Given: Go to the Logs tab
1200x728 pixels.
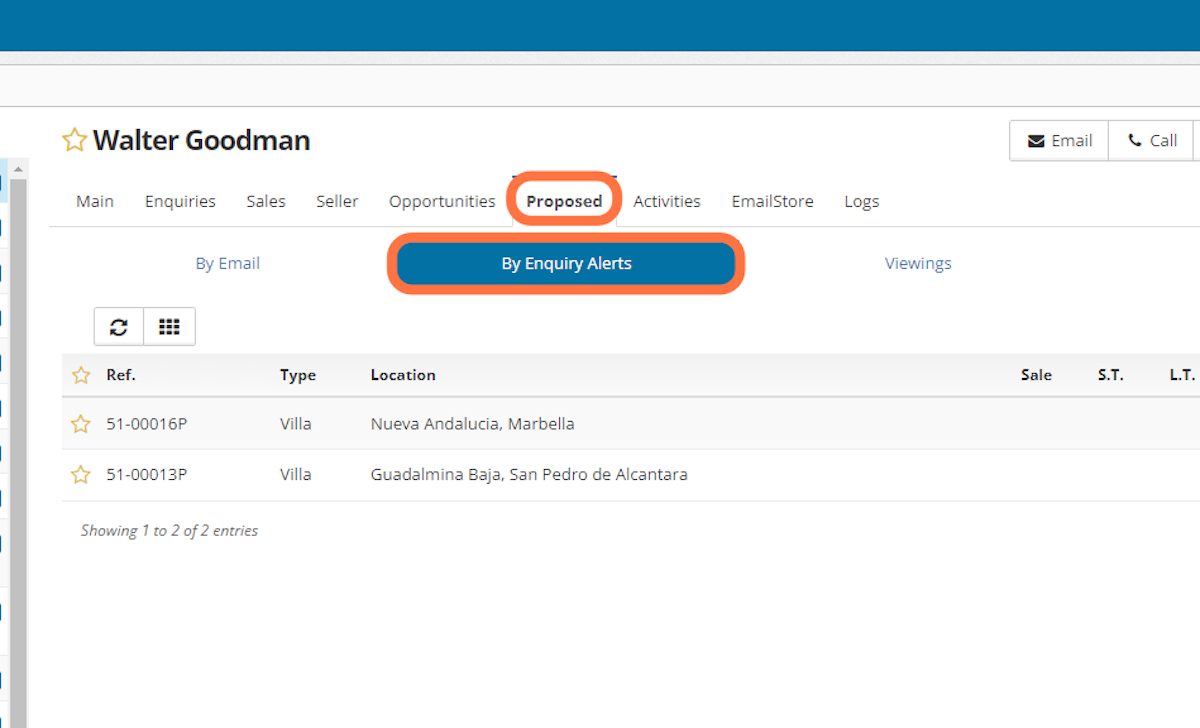Looking at the screenshot, I should [861, 201].
